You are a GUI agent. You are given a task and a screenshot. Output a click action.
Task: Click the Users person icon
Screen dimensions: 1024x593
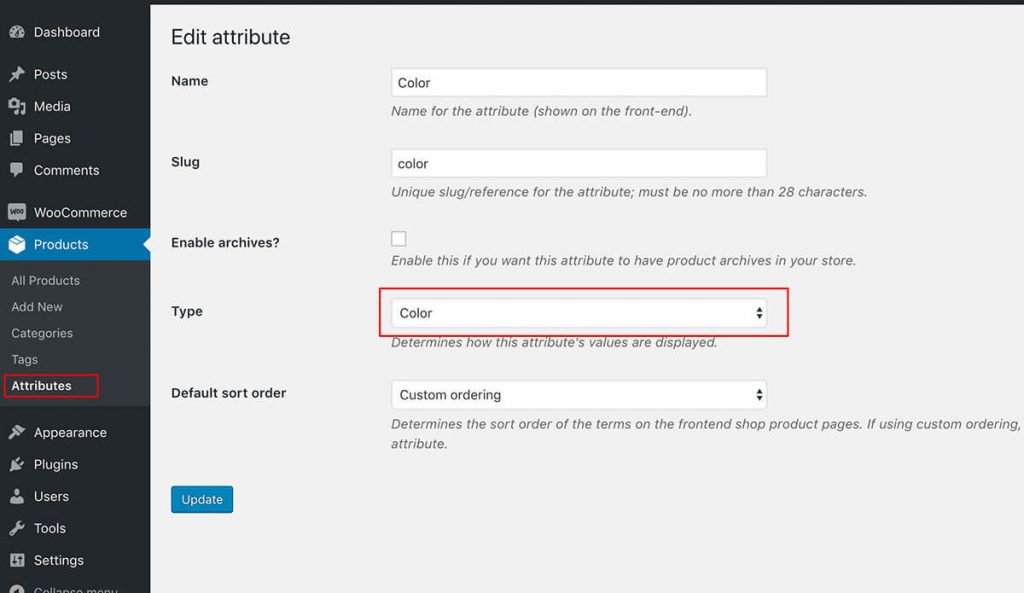pyautogui.click(x=17, y=496)
